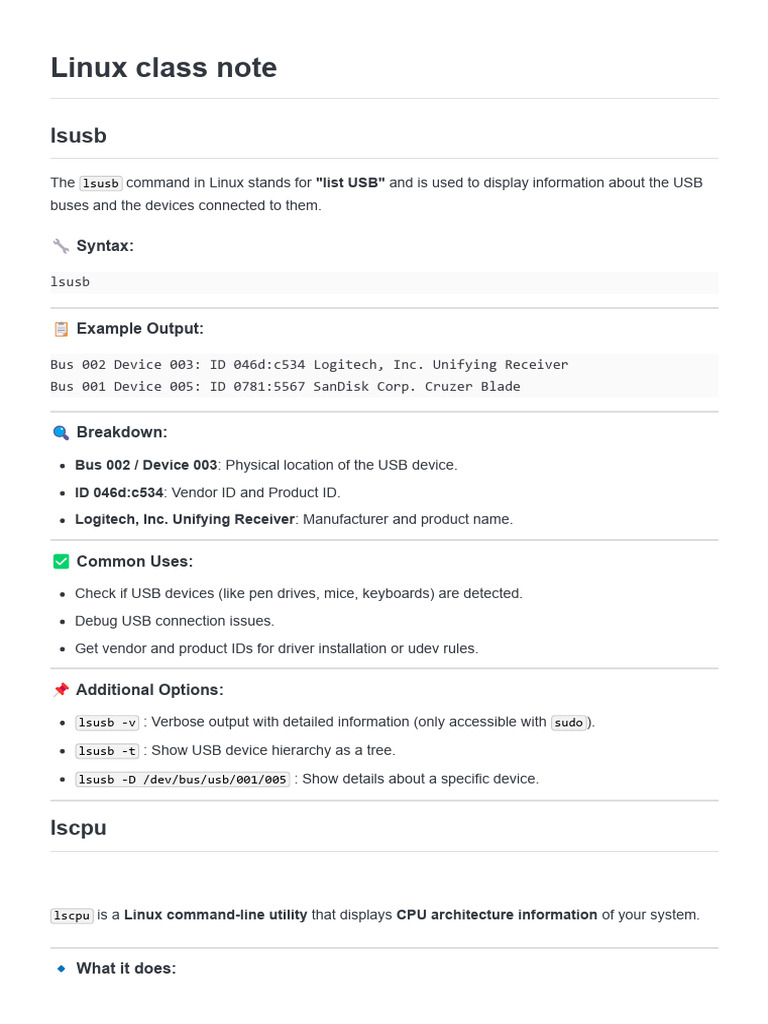This screenshot has width=768, height=1024.
Task: Click the lsusb syntax code block
Action: pos(384,282)
